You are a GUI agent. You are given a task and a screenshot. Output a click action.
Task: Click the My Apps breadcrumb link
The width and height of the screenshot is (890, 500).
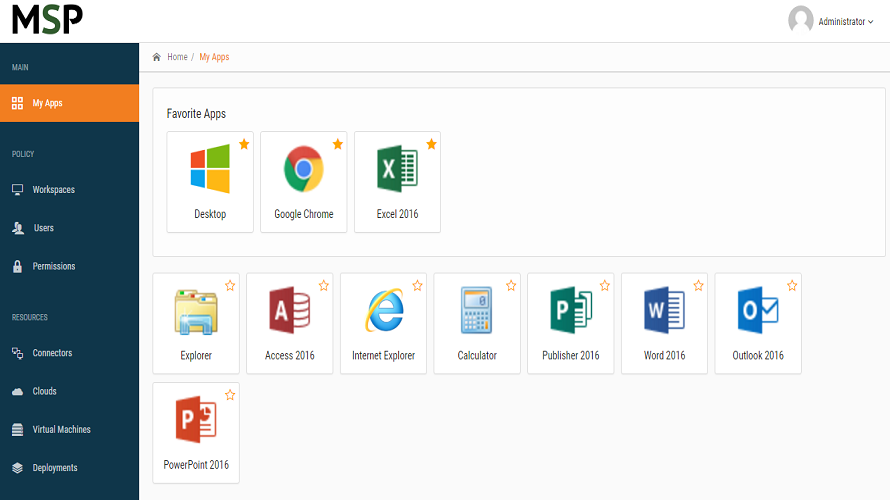click(214, 57)
